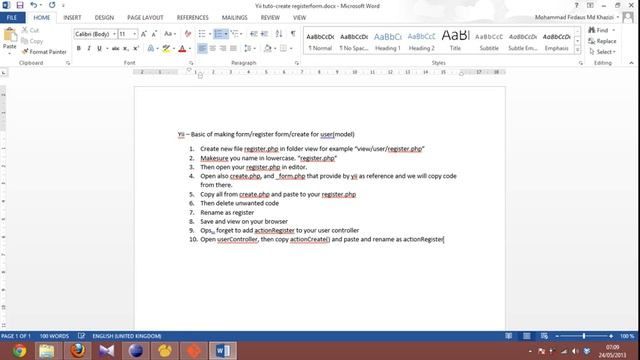The height and width of the screenshot is (360, 640).
Task: Open Text Effects and Typography
Action: (151, 49)
